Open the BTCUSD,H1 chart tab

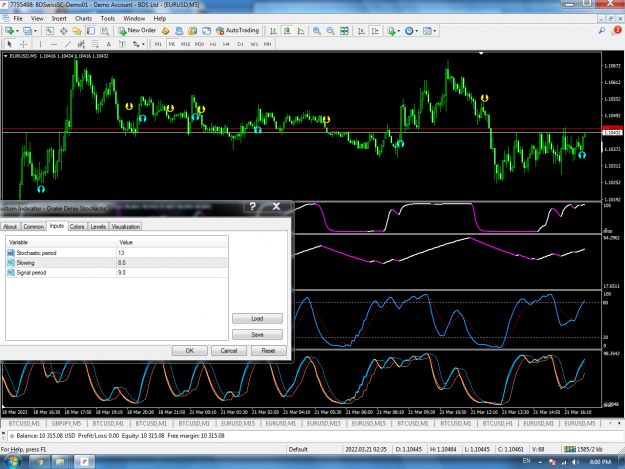pos(497,423)
